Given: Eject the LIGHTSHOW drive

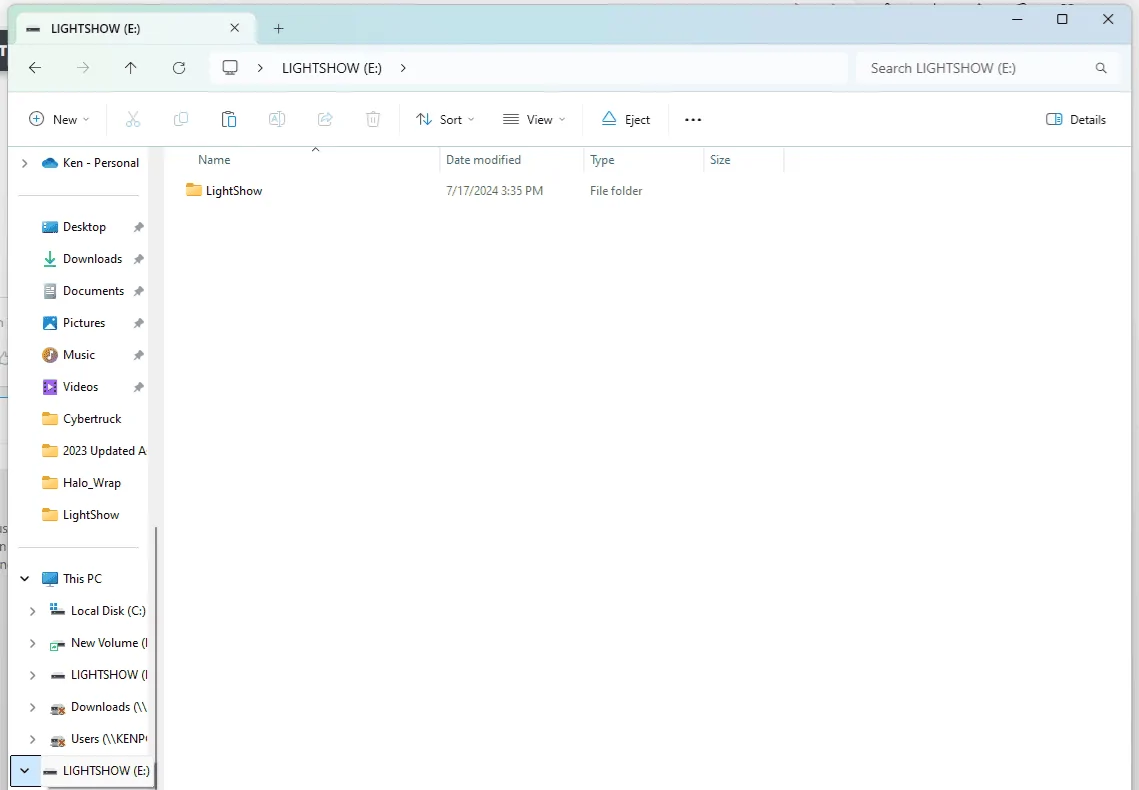Looking at the screenshot, I should pyautogui.click(x=626, y=119).
